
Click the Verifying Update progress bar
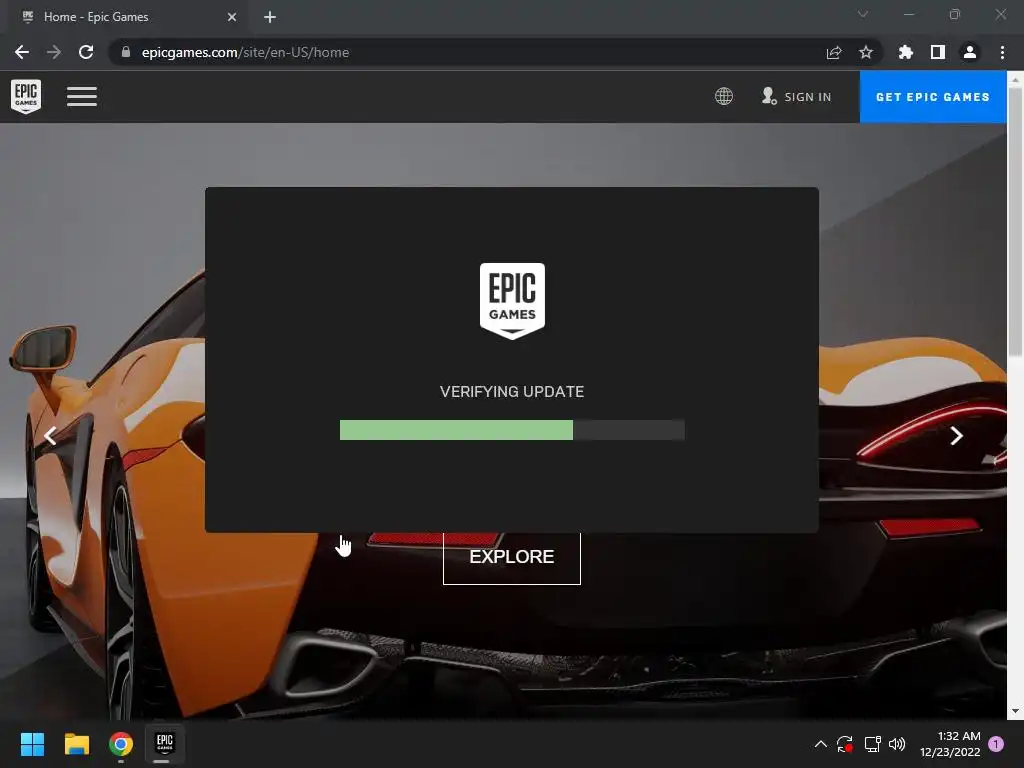click(512, 430)
